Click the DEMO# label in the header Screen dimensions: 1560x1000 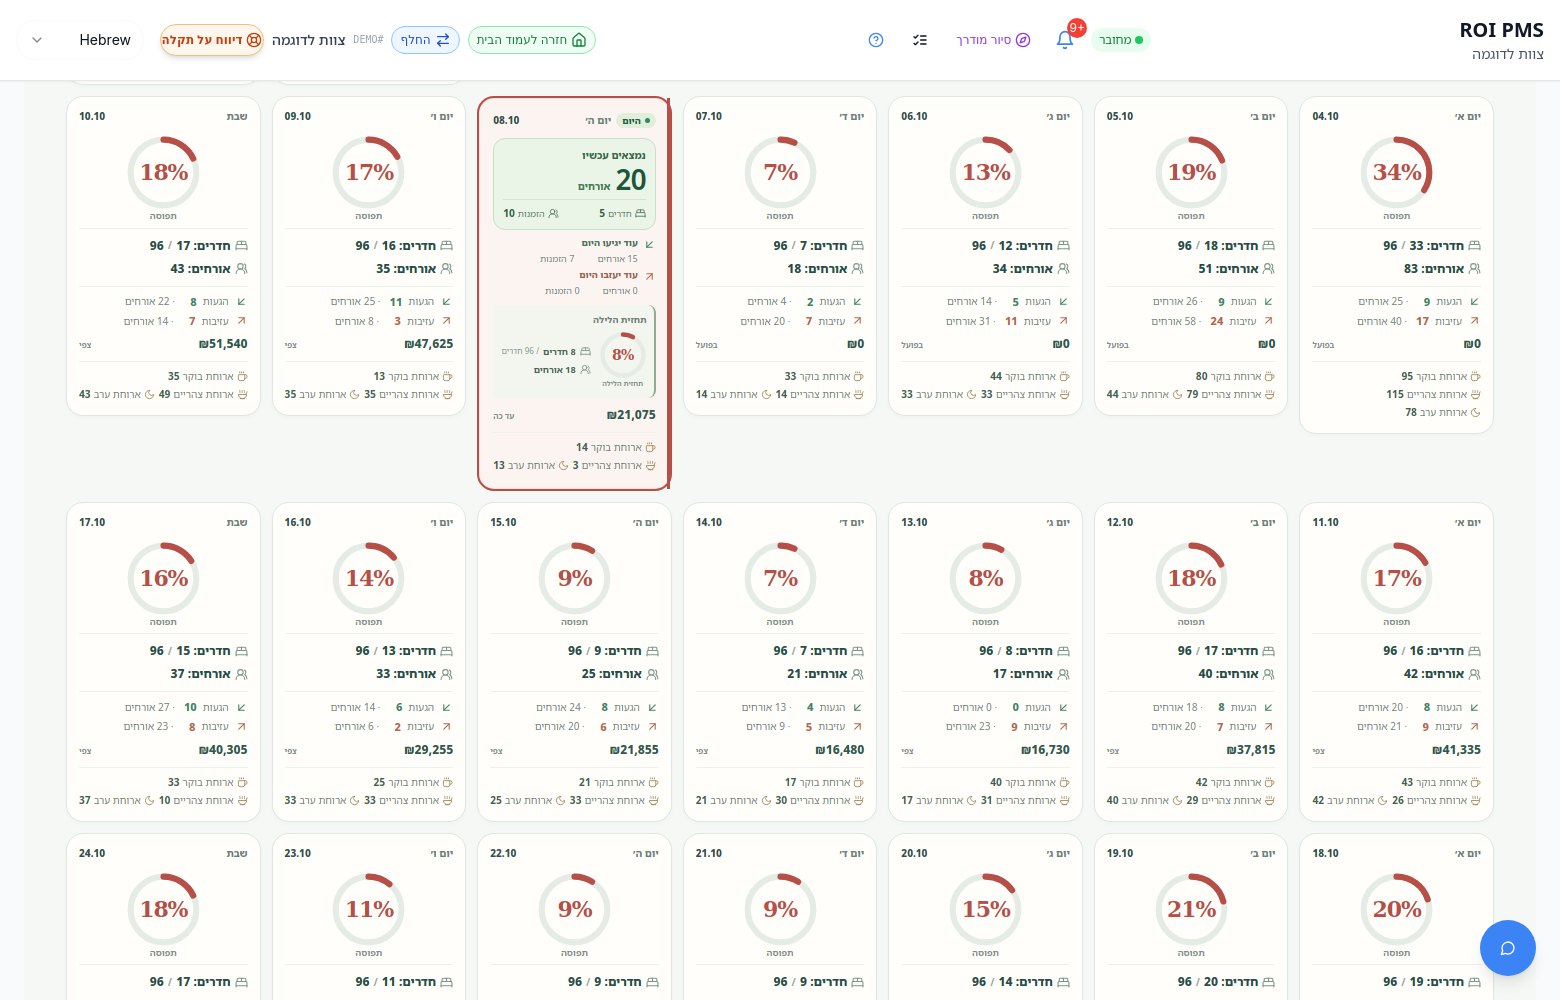pyautogui.click(x=368, y=40)
